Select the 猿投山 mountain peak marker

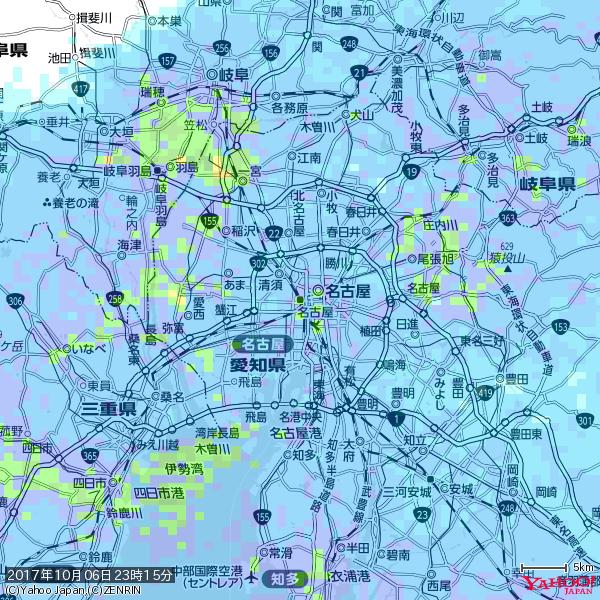[x=508, y=269]
